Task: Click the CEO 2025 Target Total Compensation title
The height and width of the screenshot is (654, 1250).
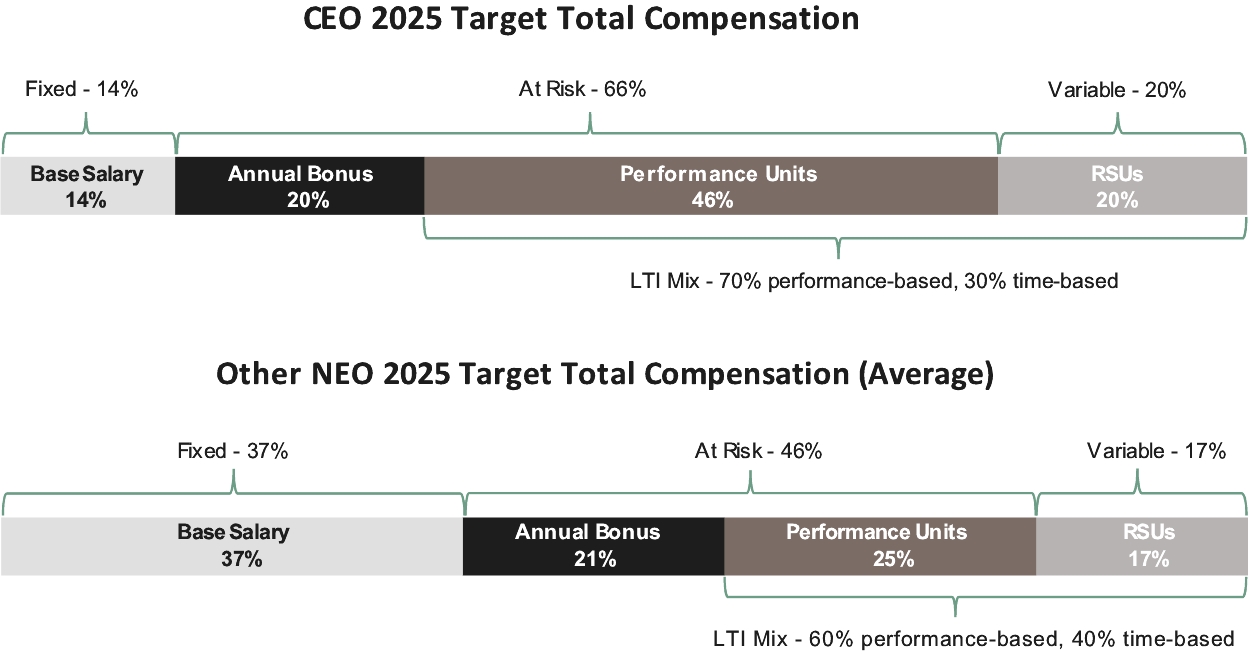Action: (x=582, y=19)
